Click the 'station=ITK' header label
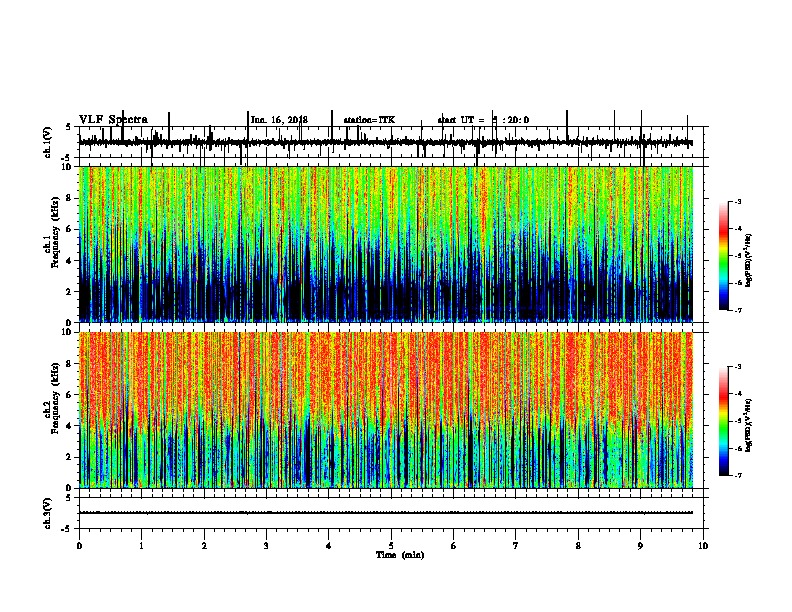This screenshot has width=792, height=612. (369, 120)
